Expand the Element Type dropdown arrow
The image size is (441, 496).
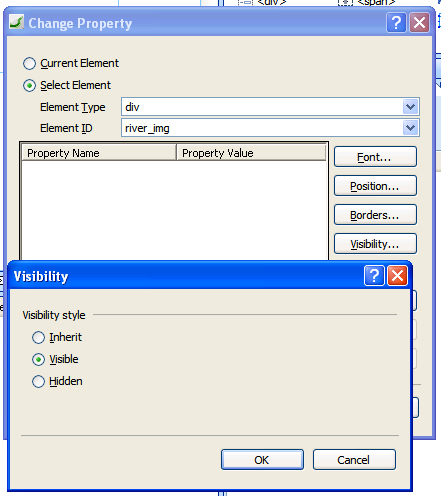410,107
